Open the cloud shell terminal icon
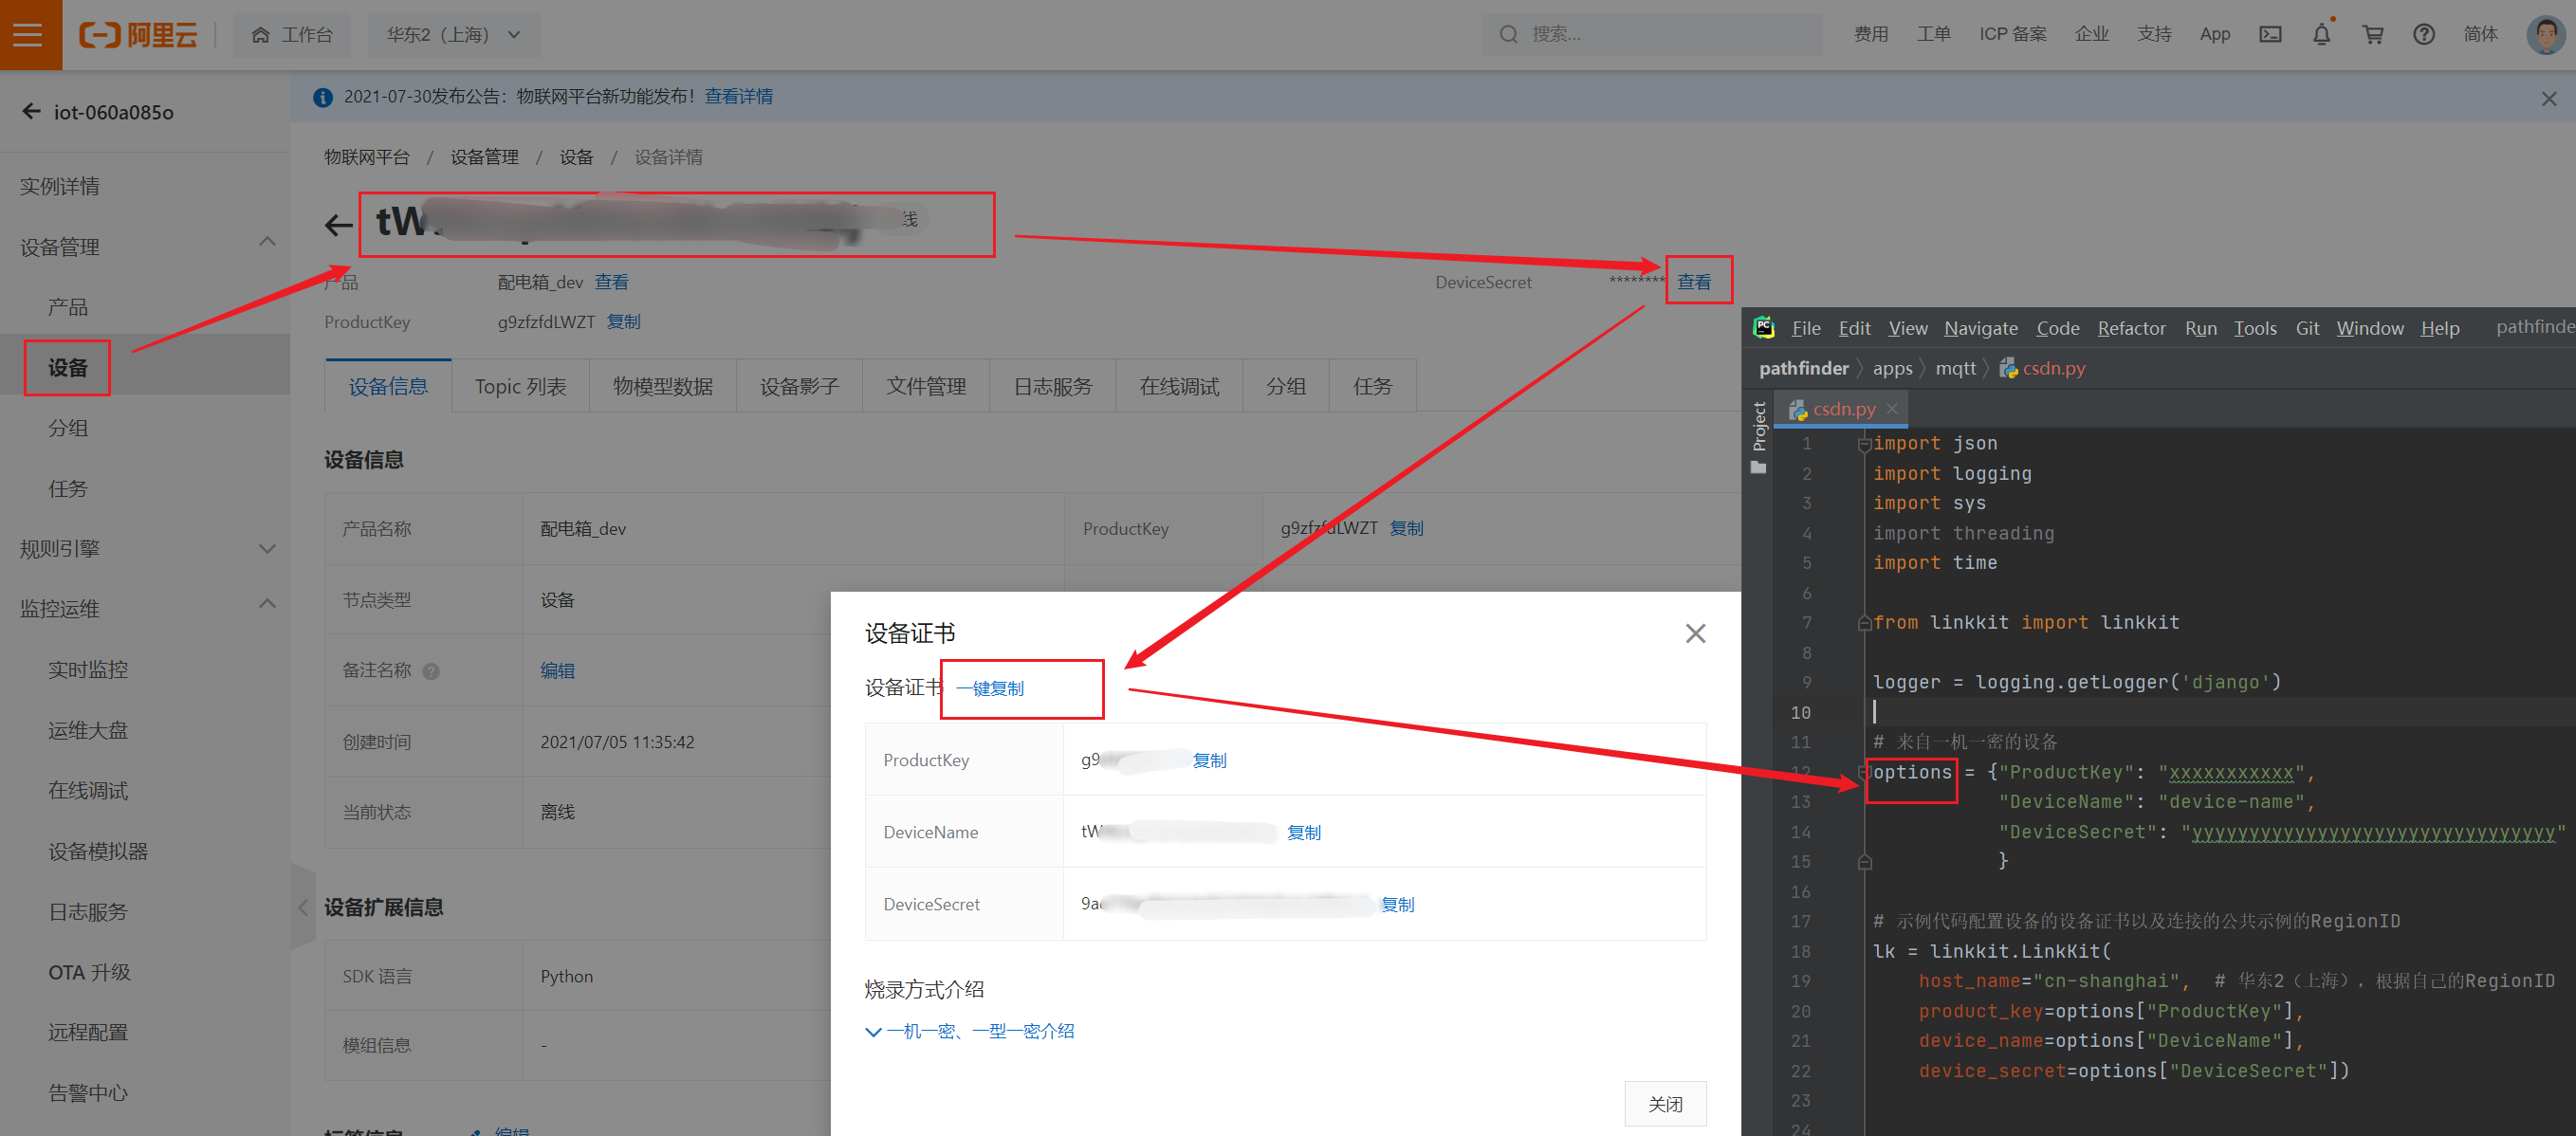Image resolution: width=2576 pixels, height=1136 pixels. coord(2270,34)
